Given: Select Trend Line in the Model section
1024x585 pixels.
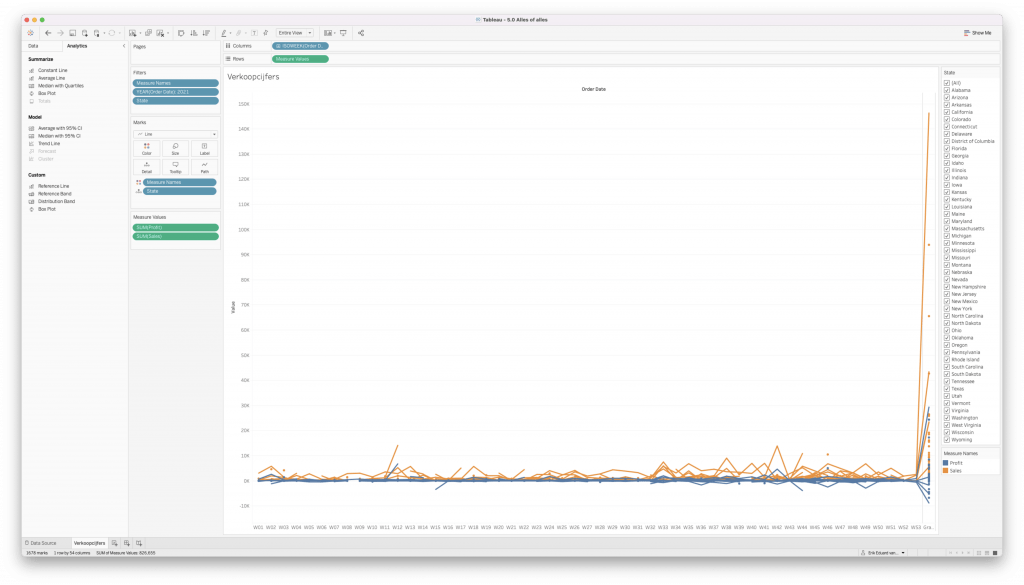Looking at the screenshot, I should click(x=50, y=143).
